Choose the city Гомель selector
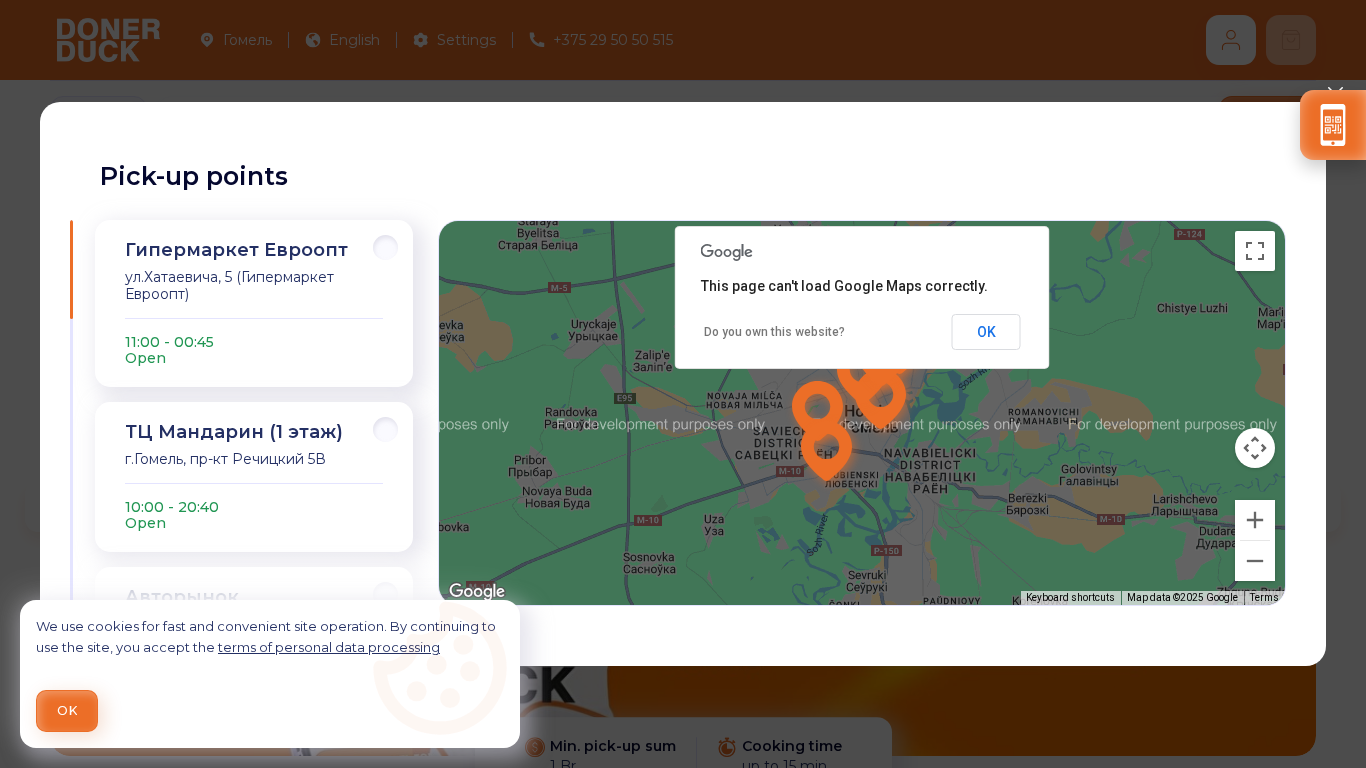This screenshot has height=768, width=1366. point(236,40)
